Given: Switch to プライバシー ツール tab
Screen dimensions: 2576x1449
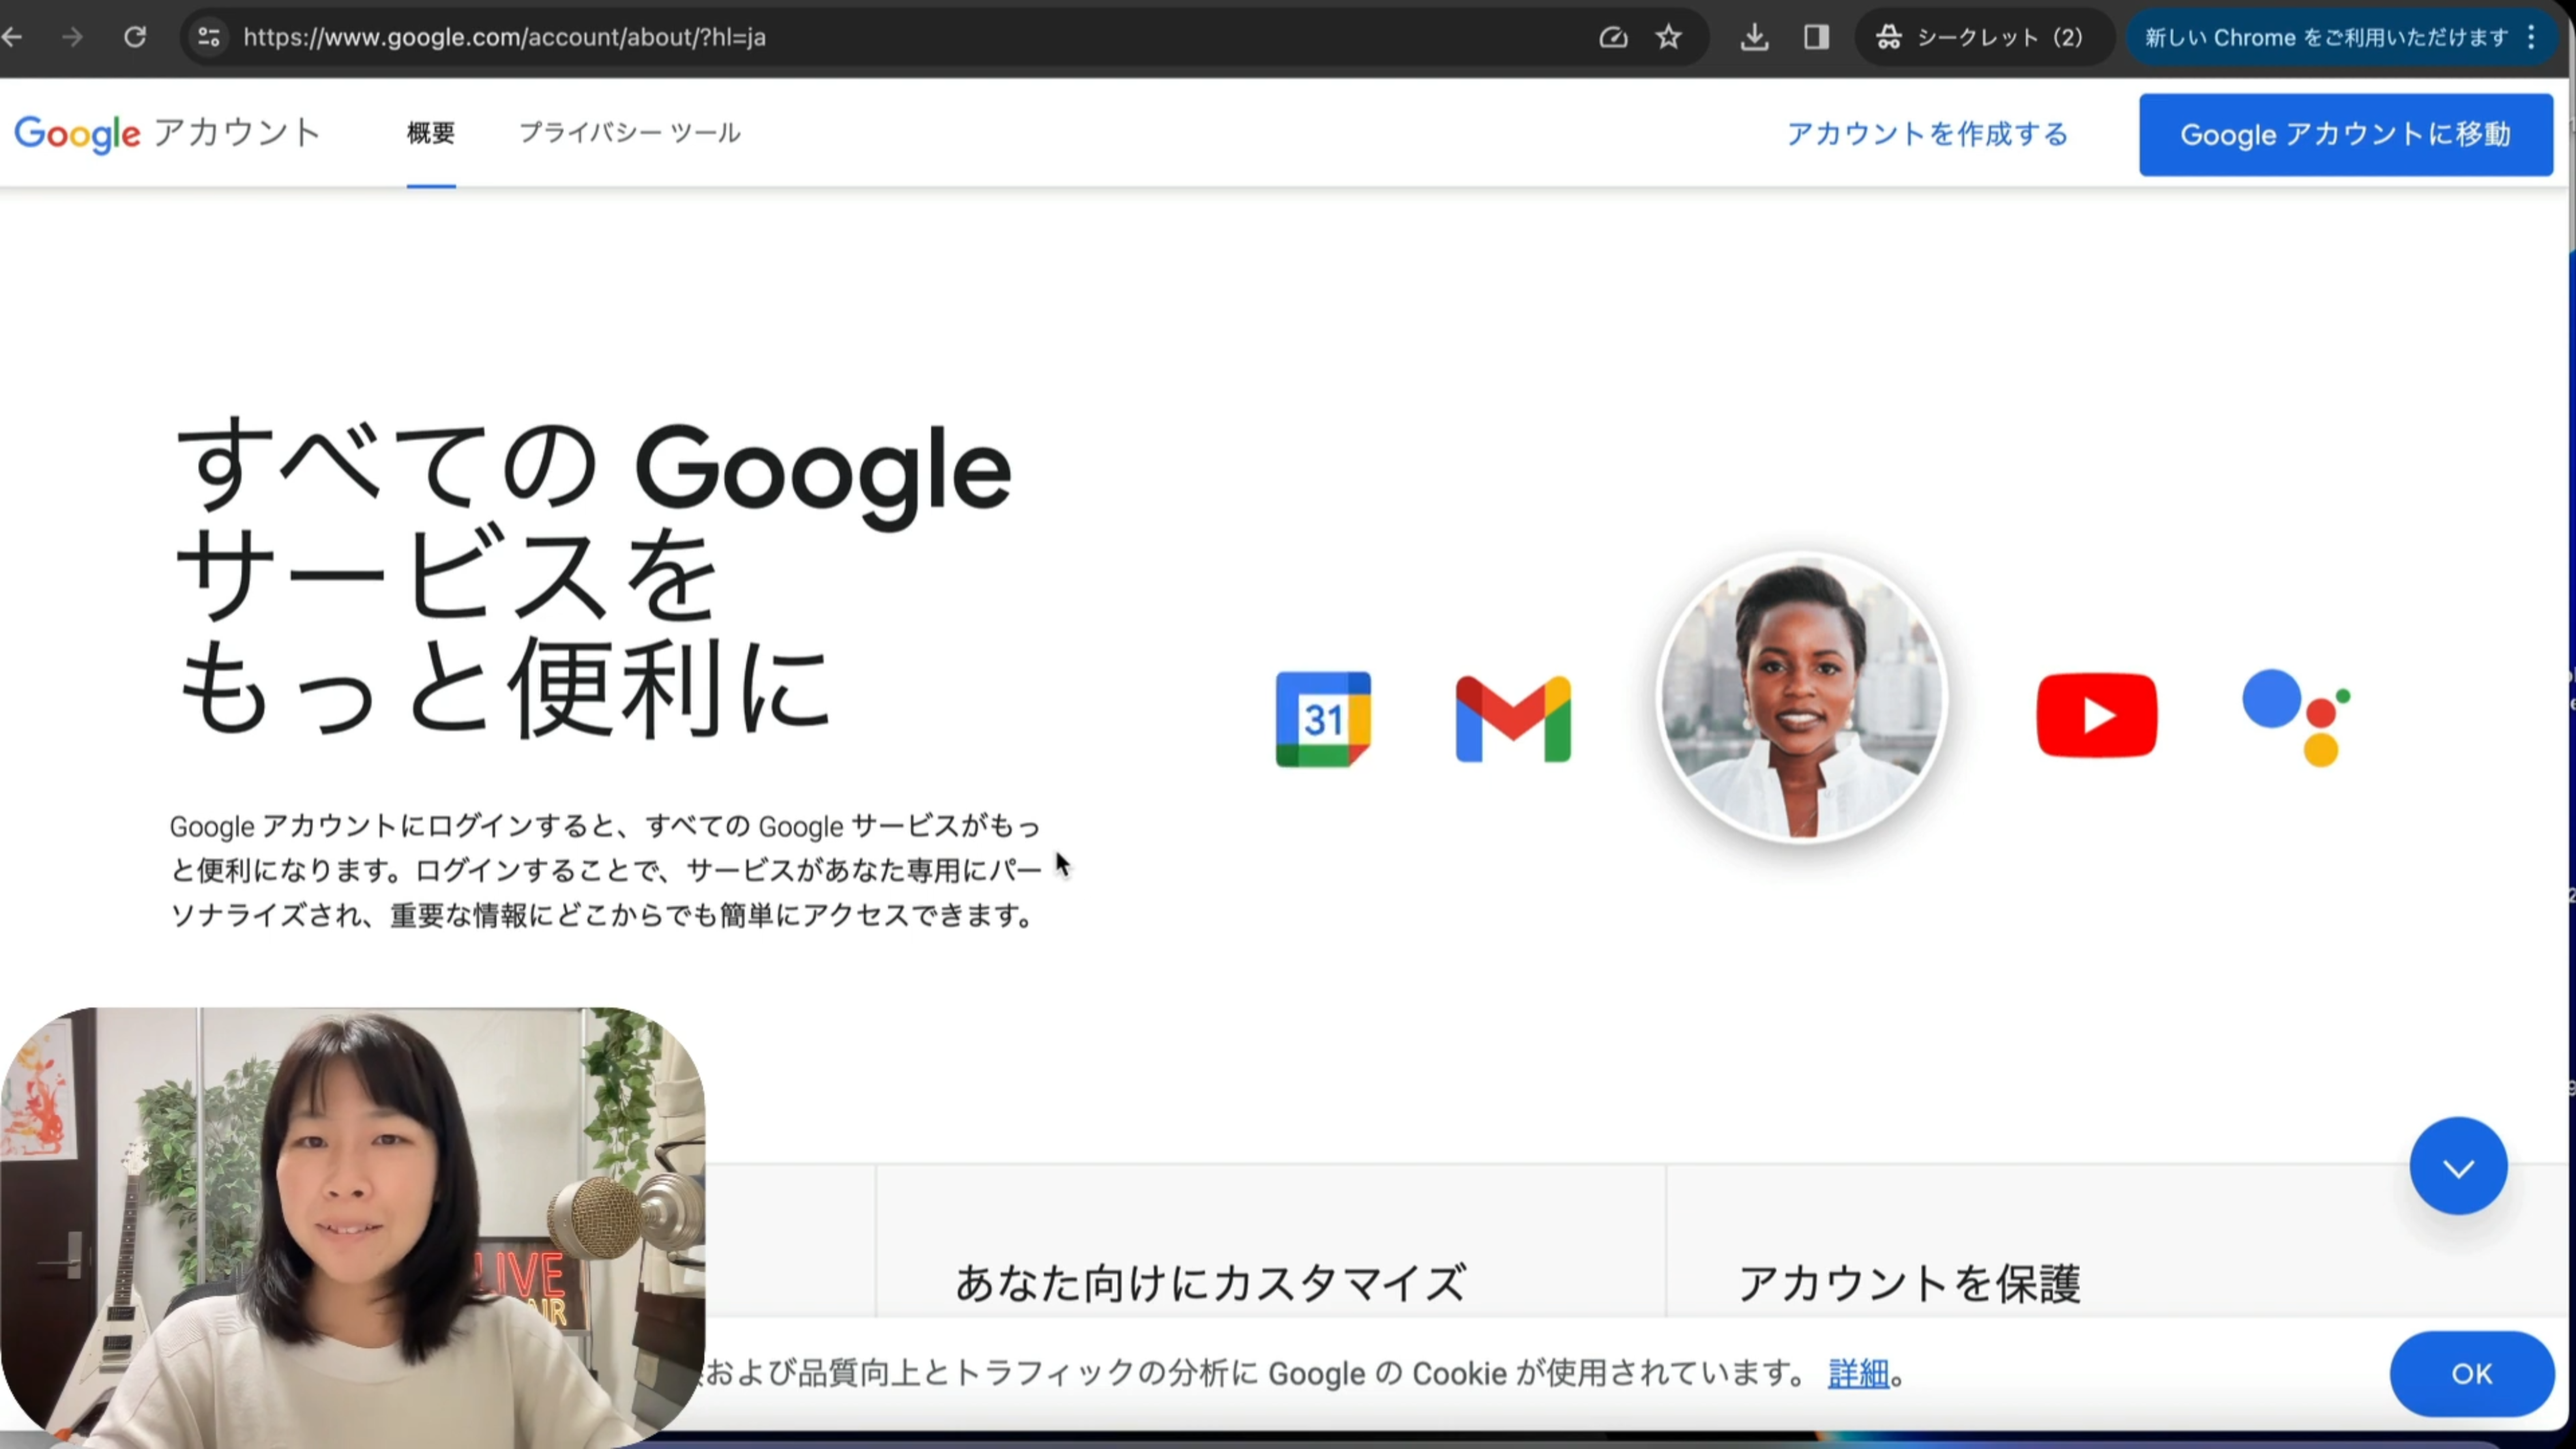Looking at the screenshot, I should point(629,133).
